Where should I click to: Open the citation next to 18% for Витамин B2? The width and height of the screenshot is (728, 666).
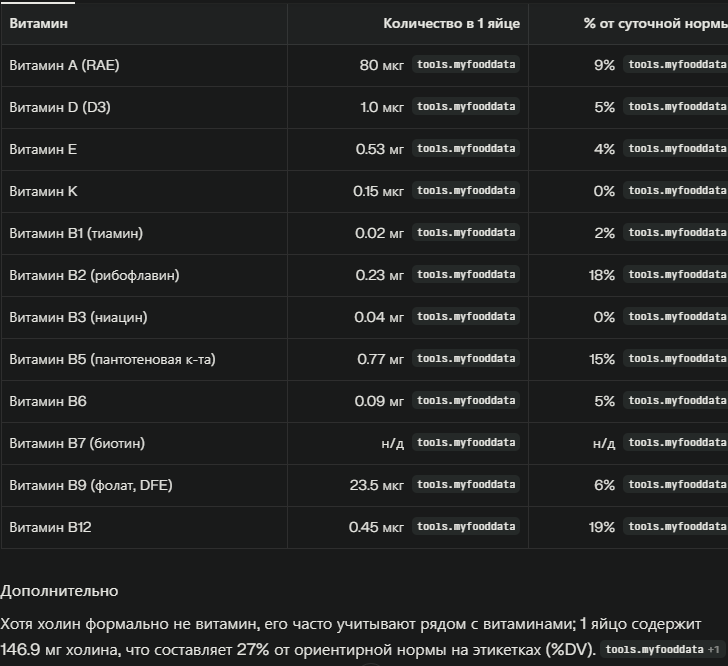pyautogui.click(x=676, y=275)
